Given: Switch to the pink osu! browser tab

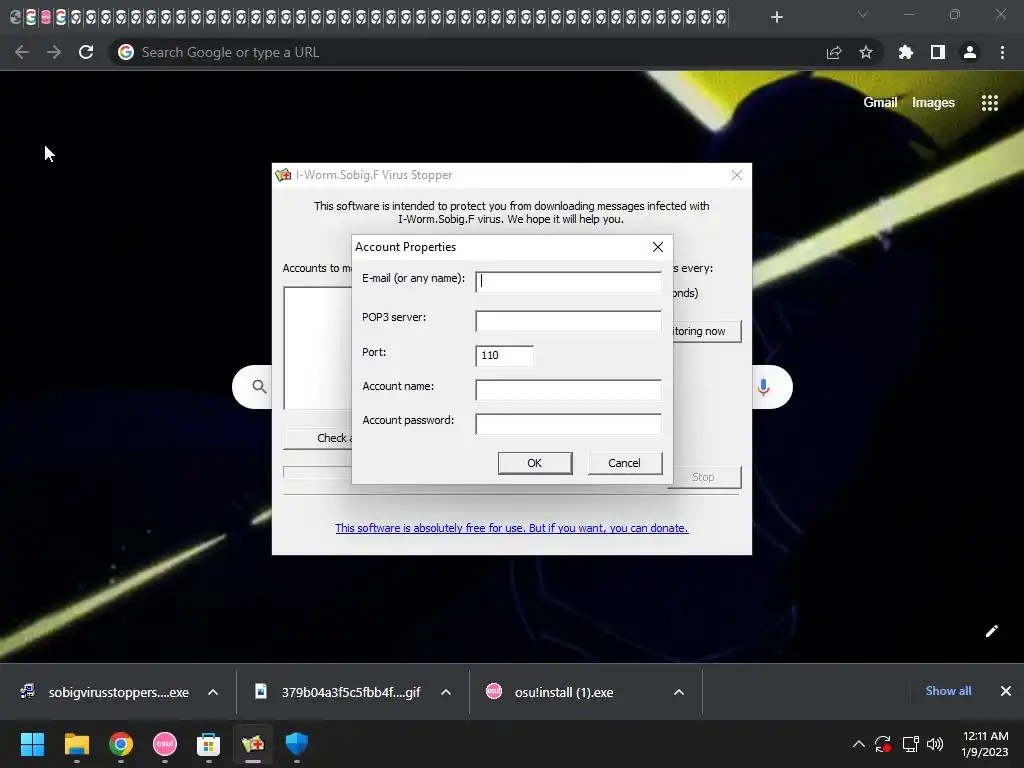Looking at the screenshot, I should (46, 17).
